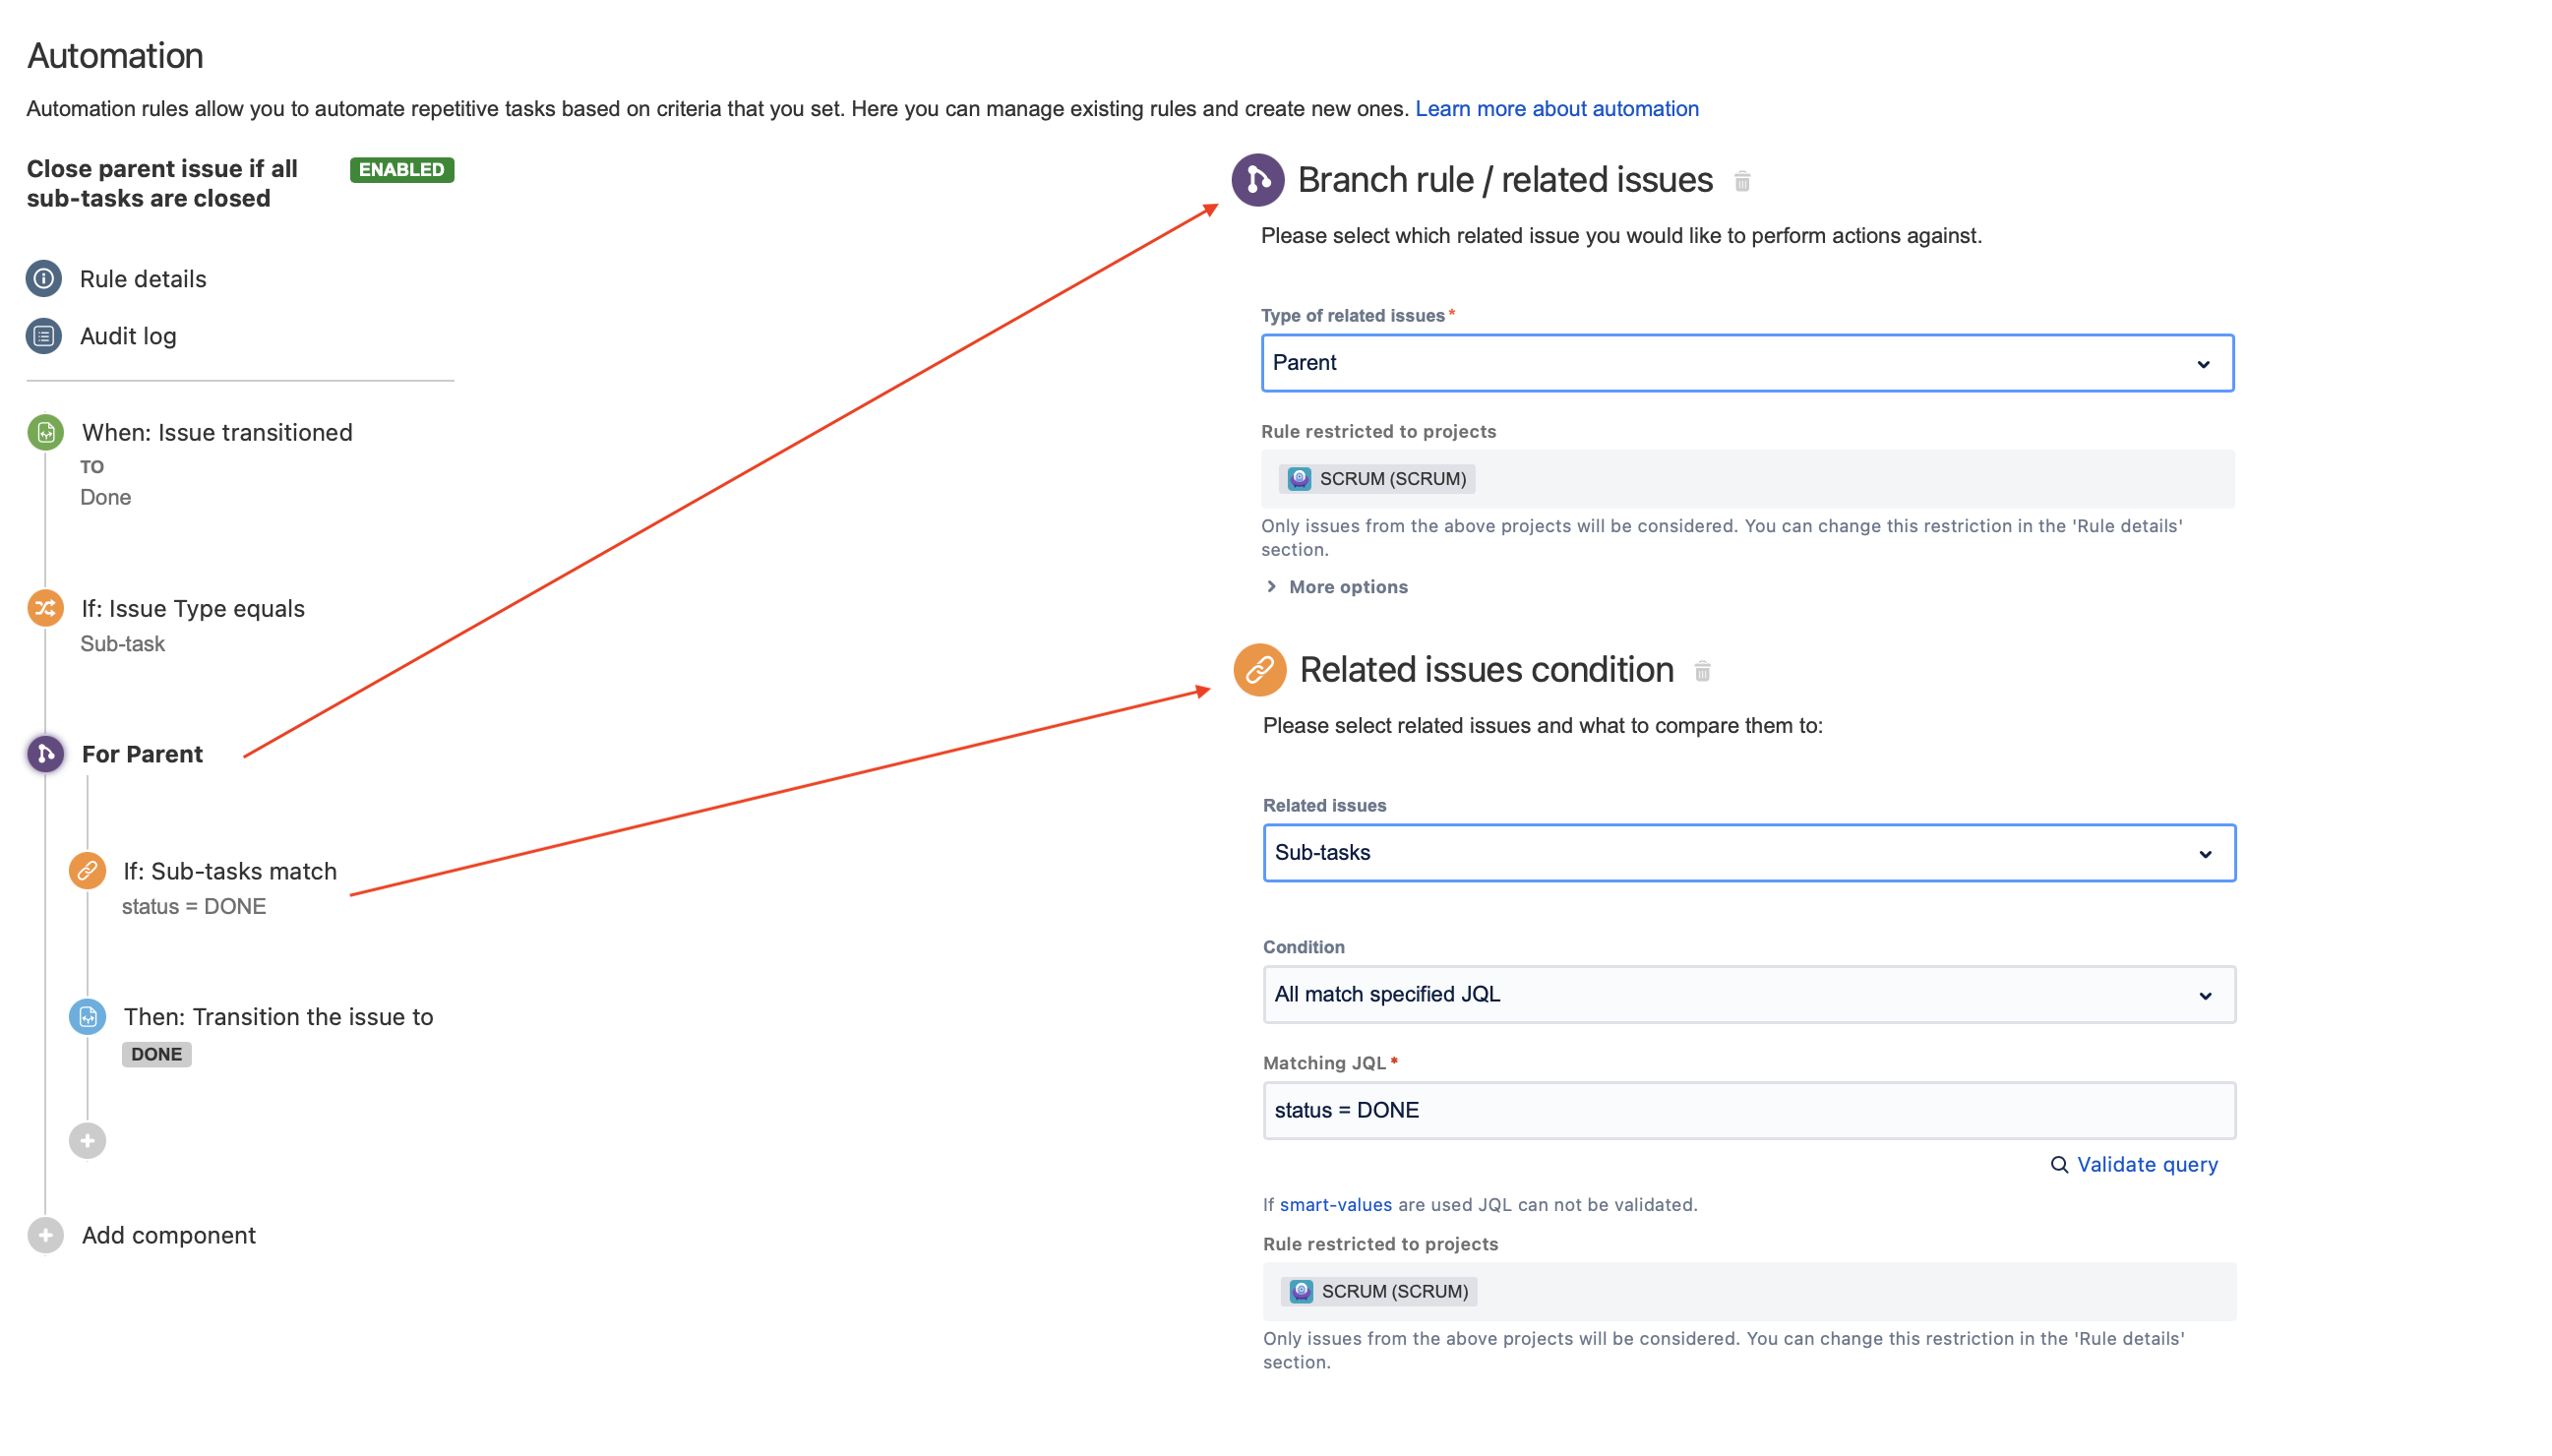Click the SCRUM project icon under Rule restricted
The image size is (2552, 1456).
coord(1298,478)
